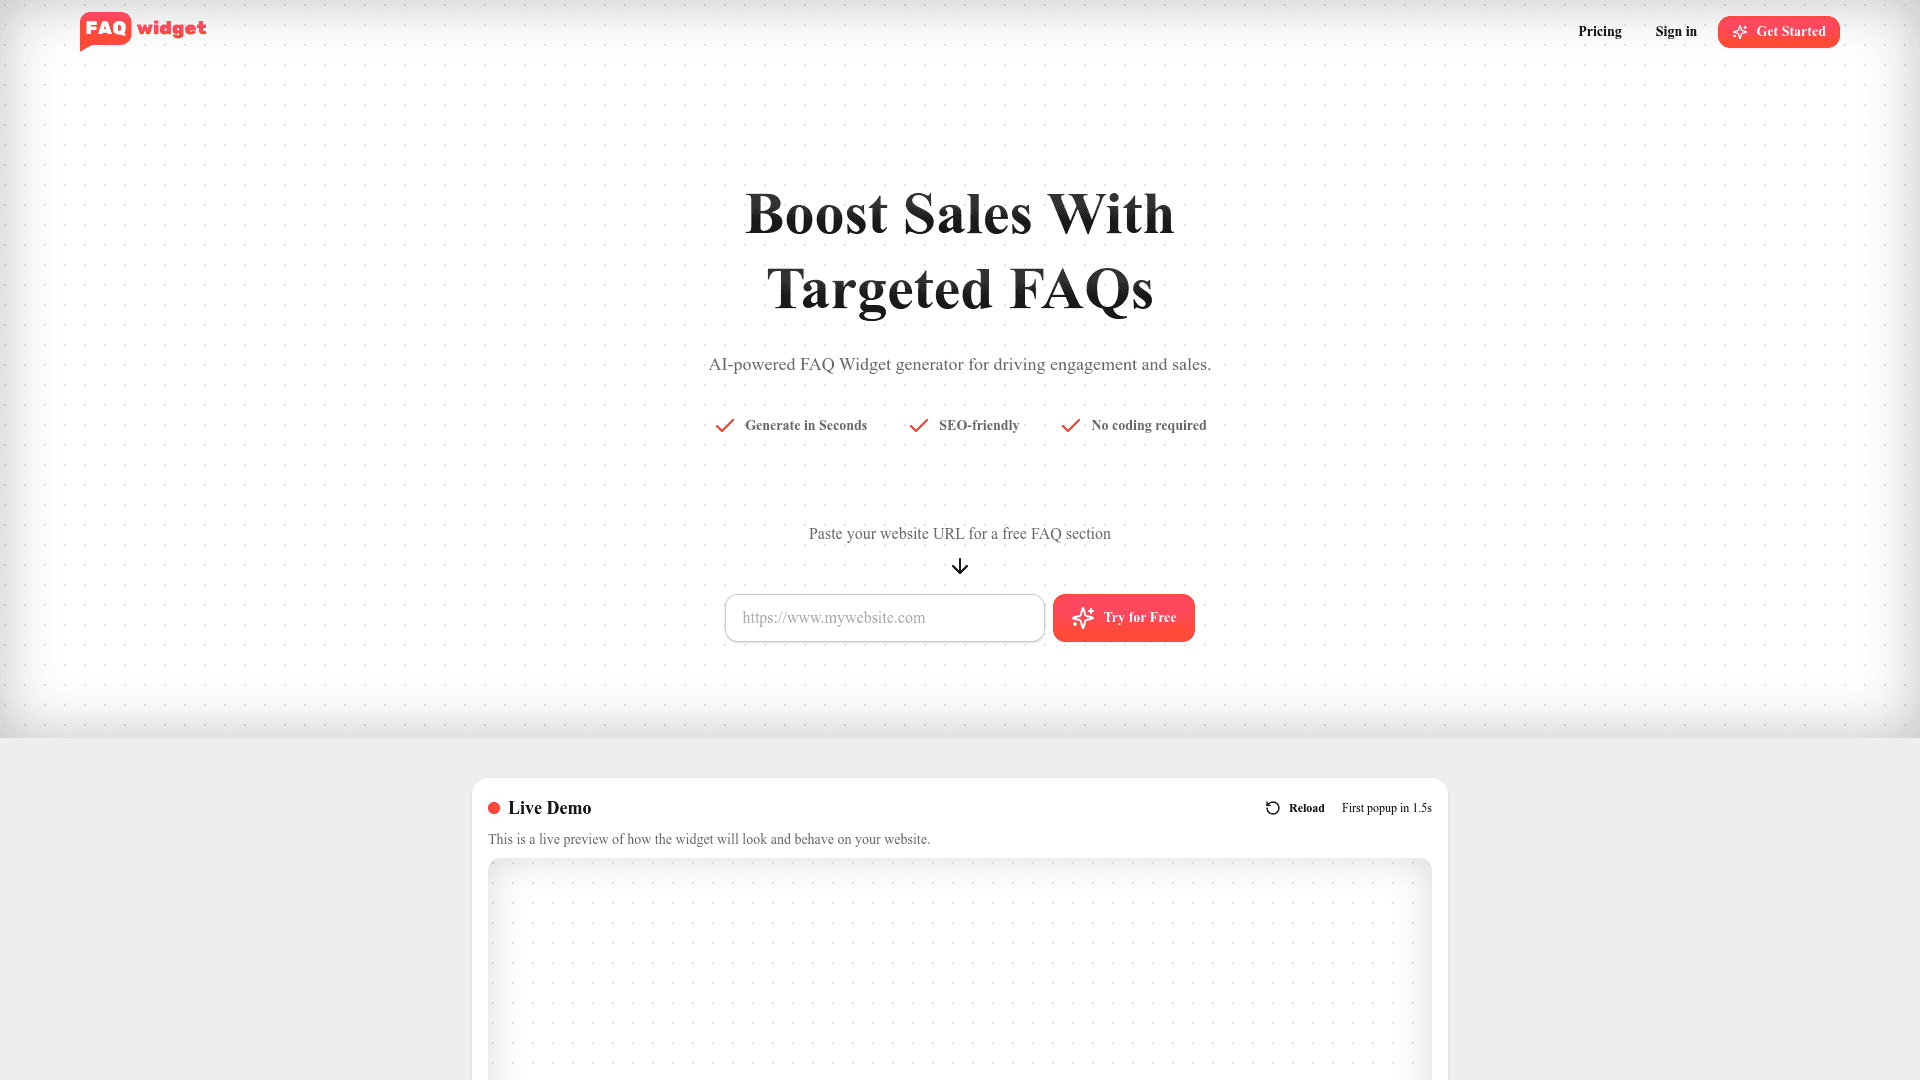
Task: Click the Try for Free button
Action: click(x=1124, y=617)
